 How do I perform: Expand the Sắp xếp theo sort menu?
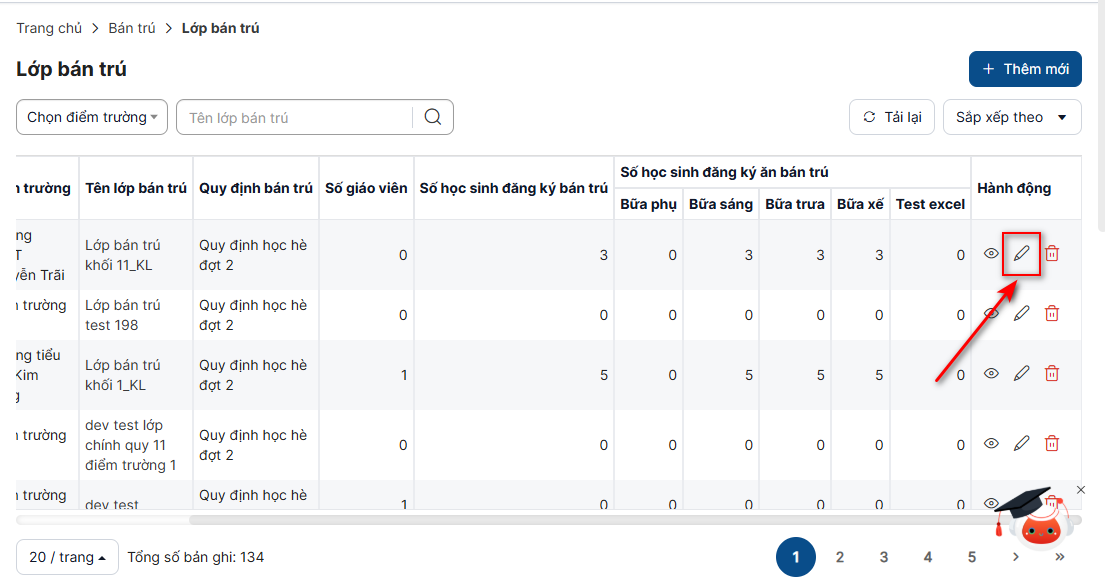[1011, 117]
